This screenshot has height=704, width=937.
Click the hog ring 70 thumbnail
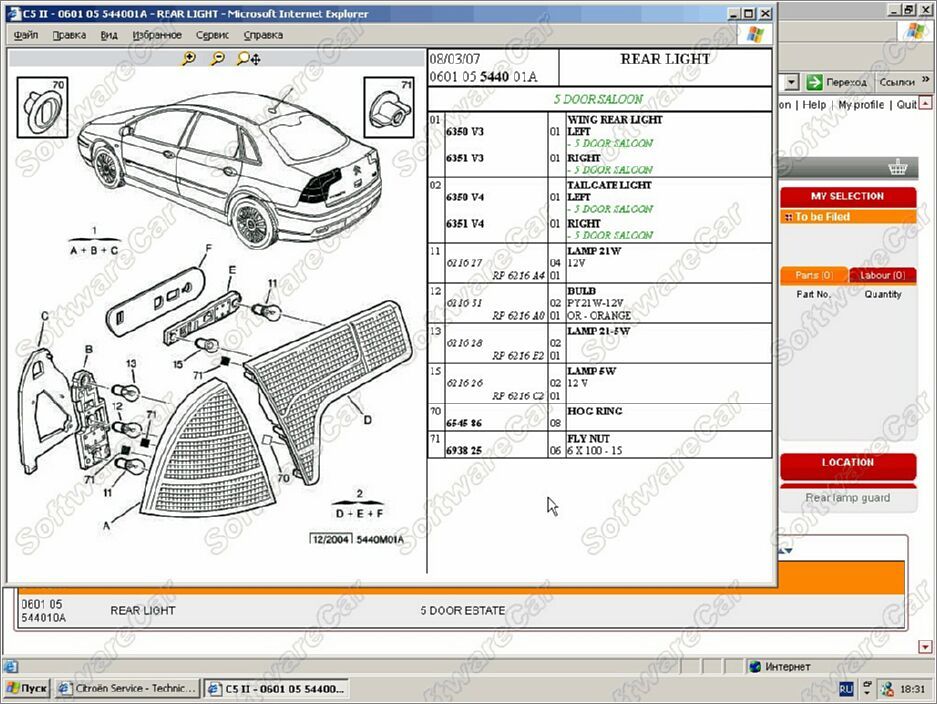[42, 107]
